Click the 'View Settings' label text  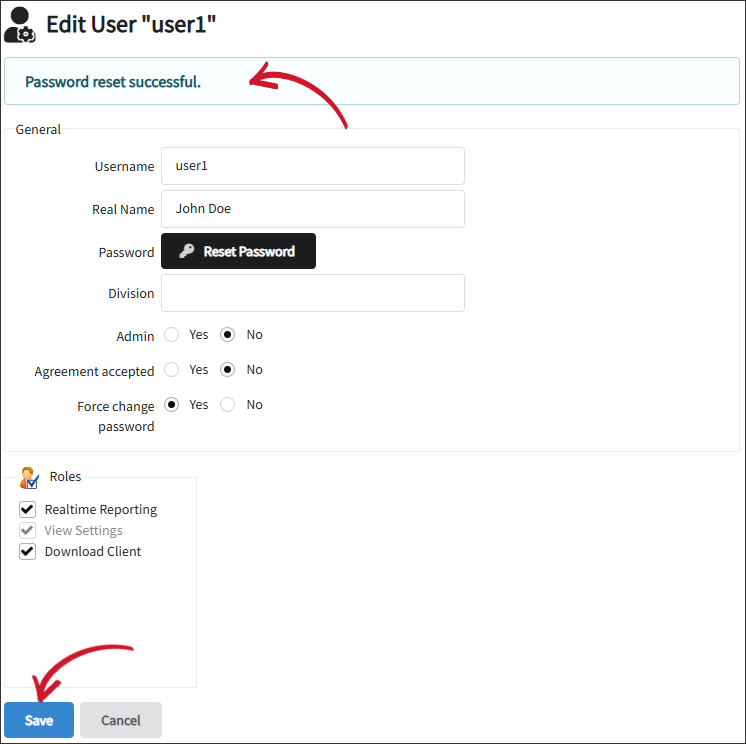point(83,530)
